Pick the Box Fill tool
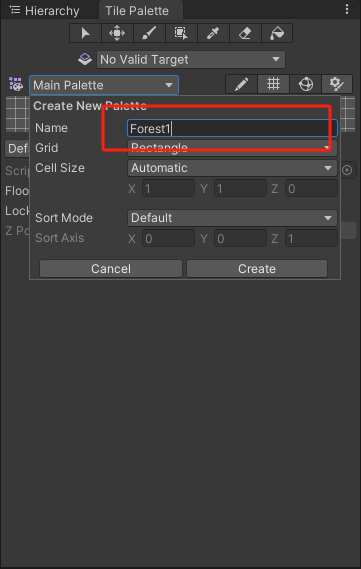The width and height of the screenshot is (361, 569). (181, 33)
